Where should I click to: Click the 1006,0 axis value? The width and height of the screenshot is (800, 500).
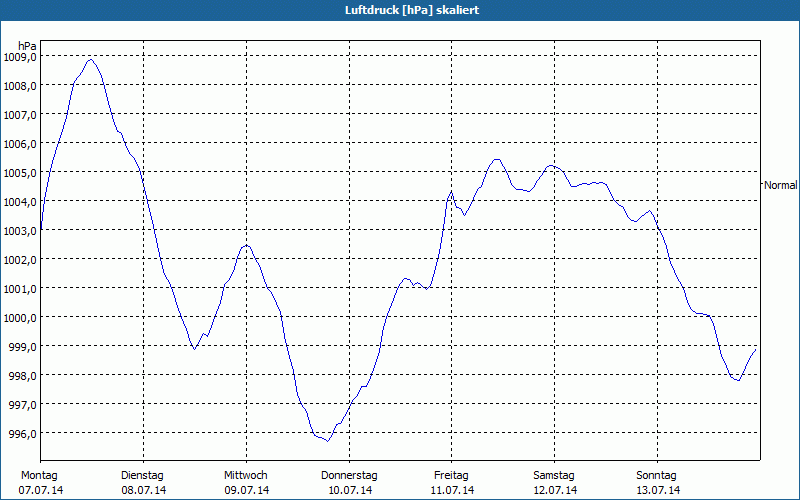[x=20, y=144]
